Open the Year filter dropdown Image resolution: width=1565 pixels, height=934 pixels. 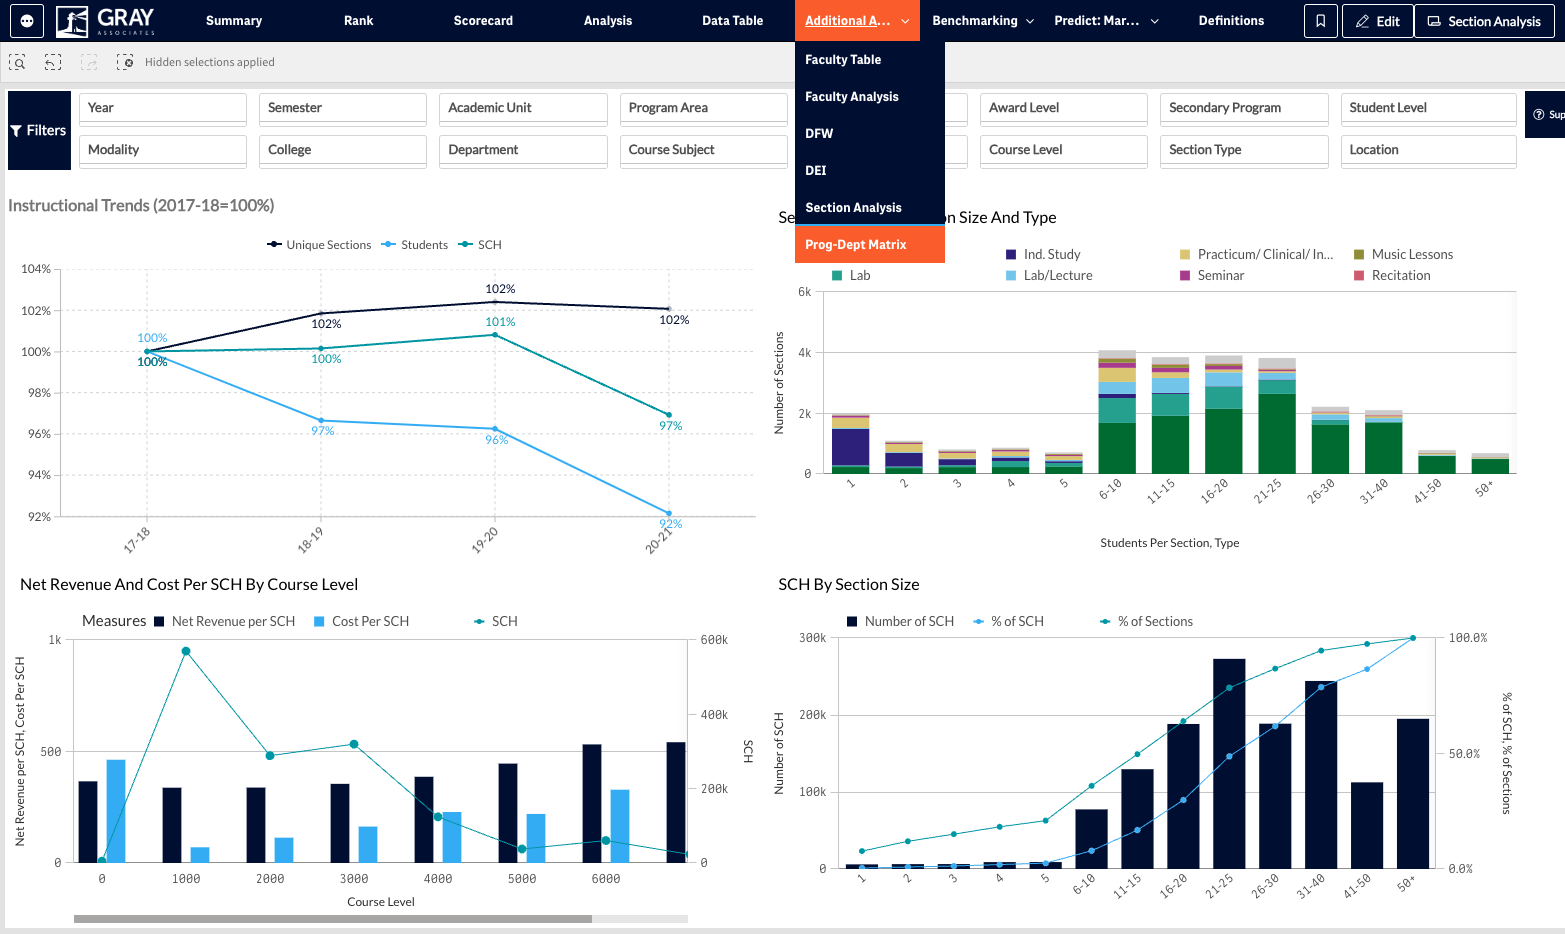(162, 108)
